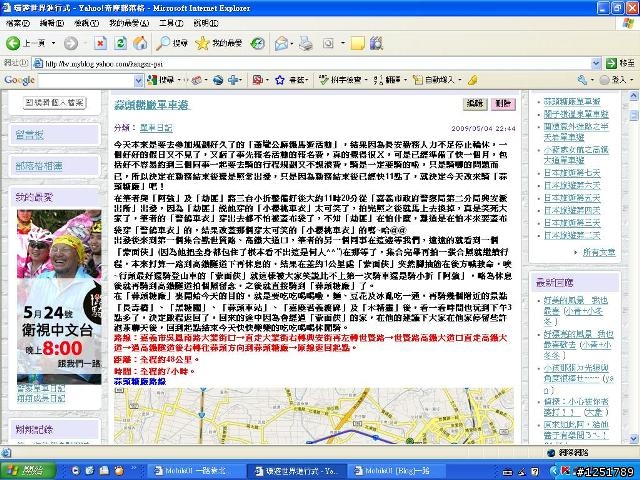640x480 pixels.
Task: Click the pink 刪除 delete button
Action: pyautogui.click(x=503, y=104)
